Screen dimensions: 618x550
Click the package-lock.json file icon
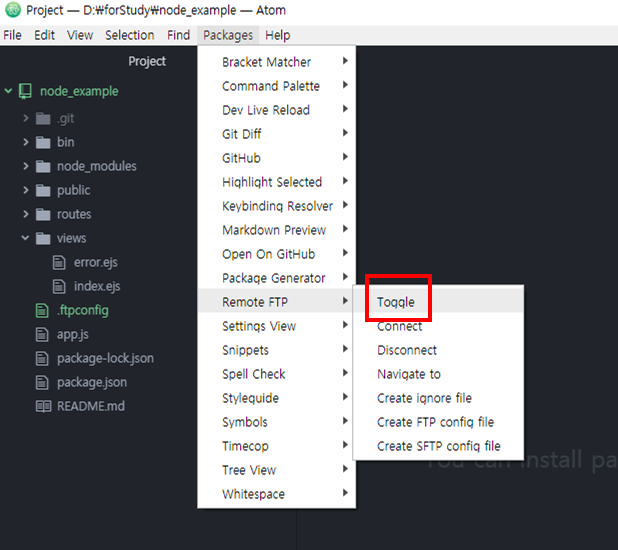42,358
